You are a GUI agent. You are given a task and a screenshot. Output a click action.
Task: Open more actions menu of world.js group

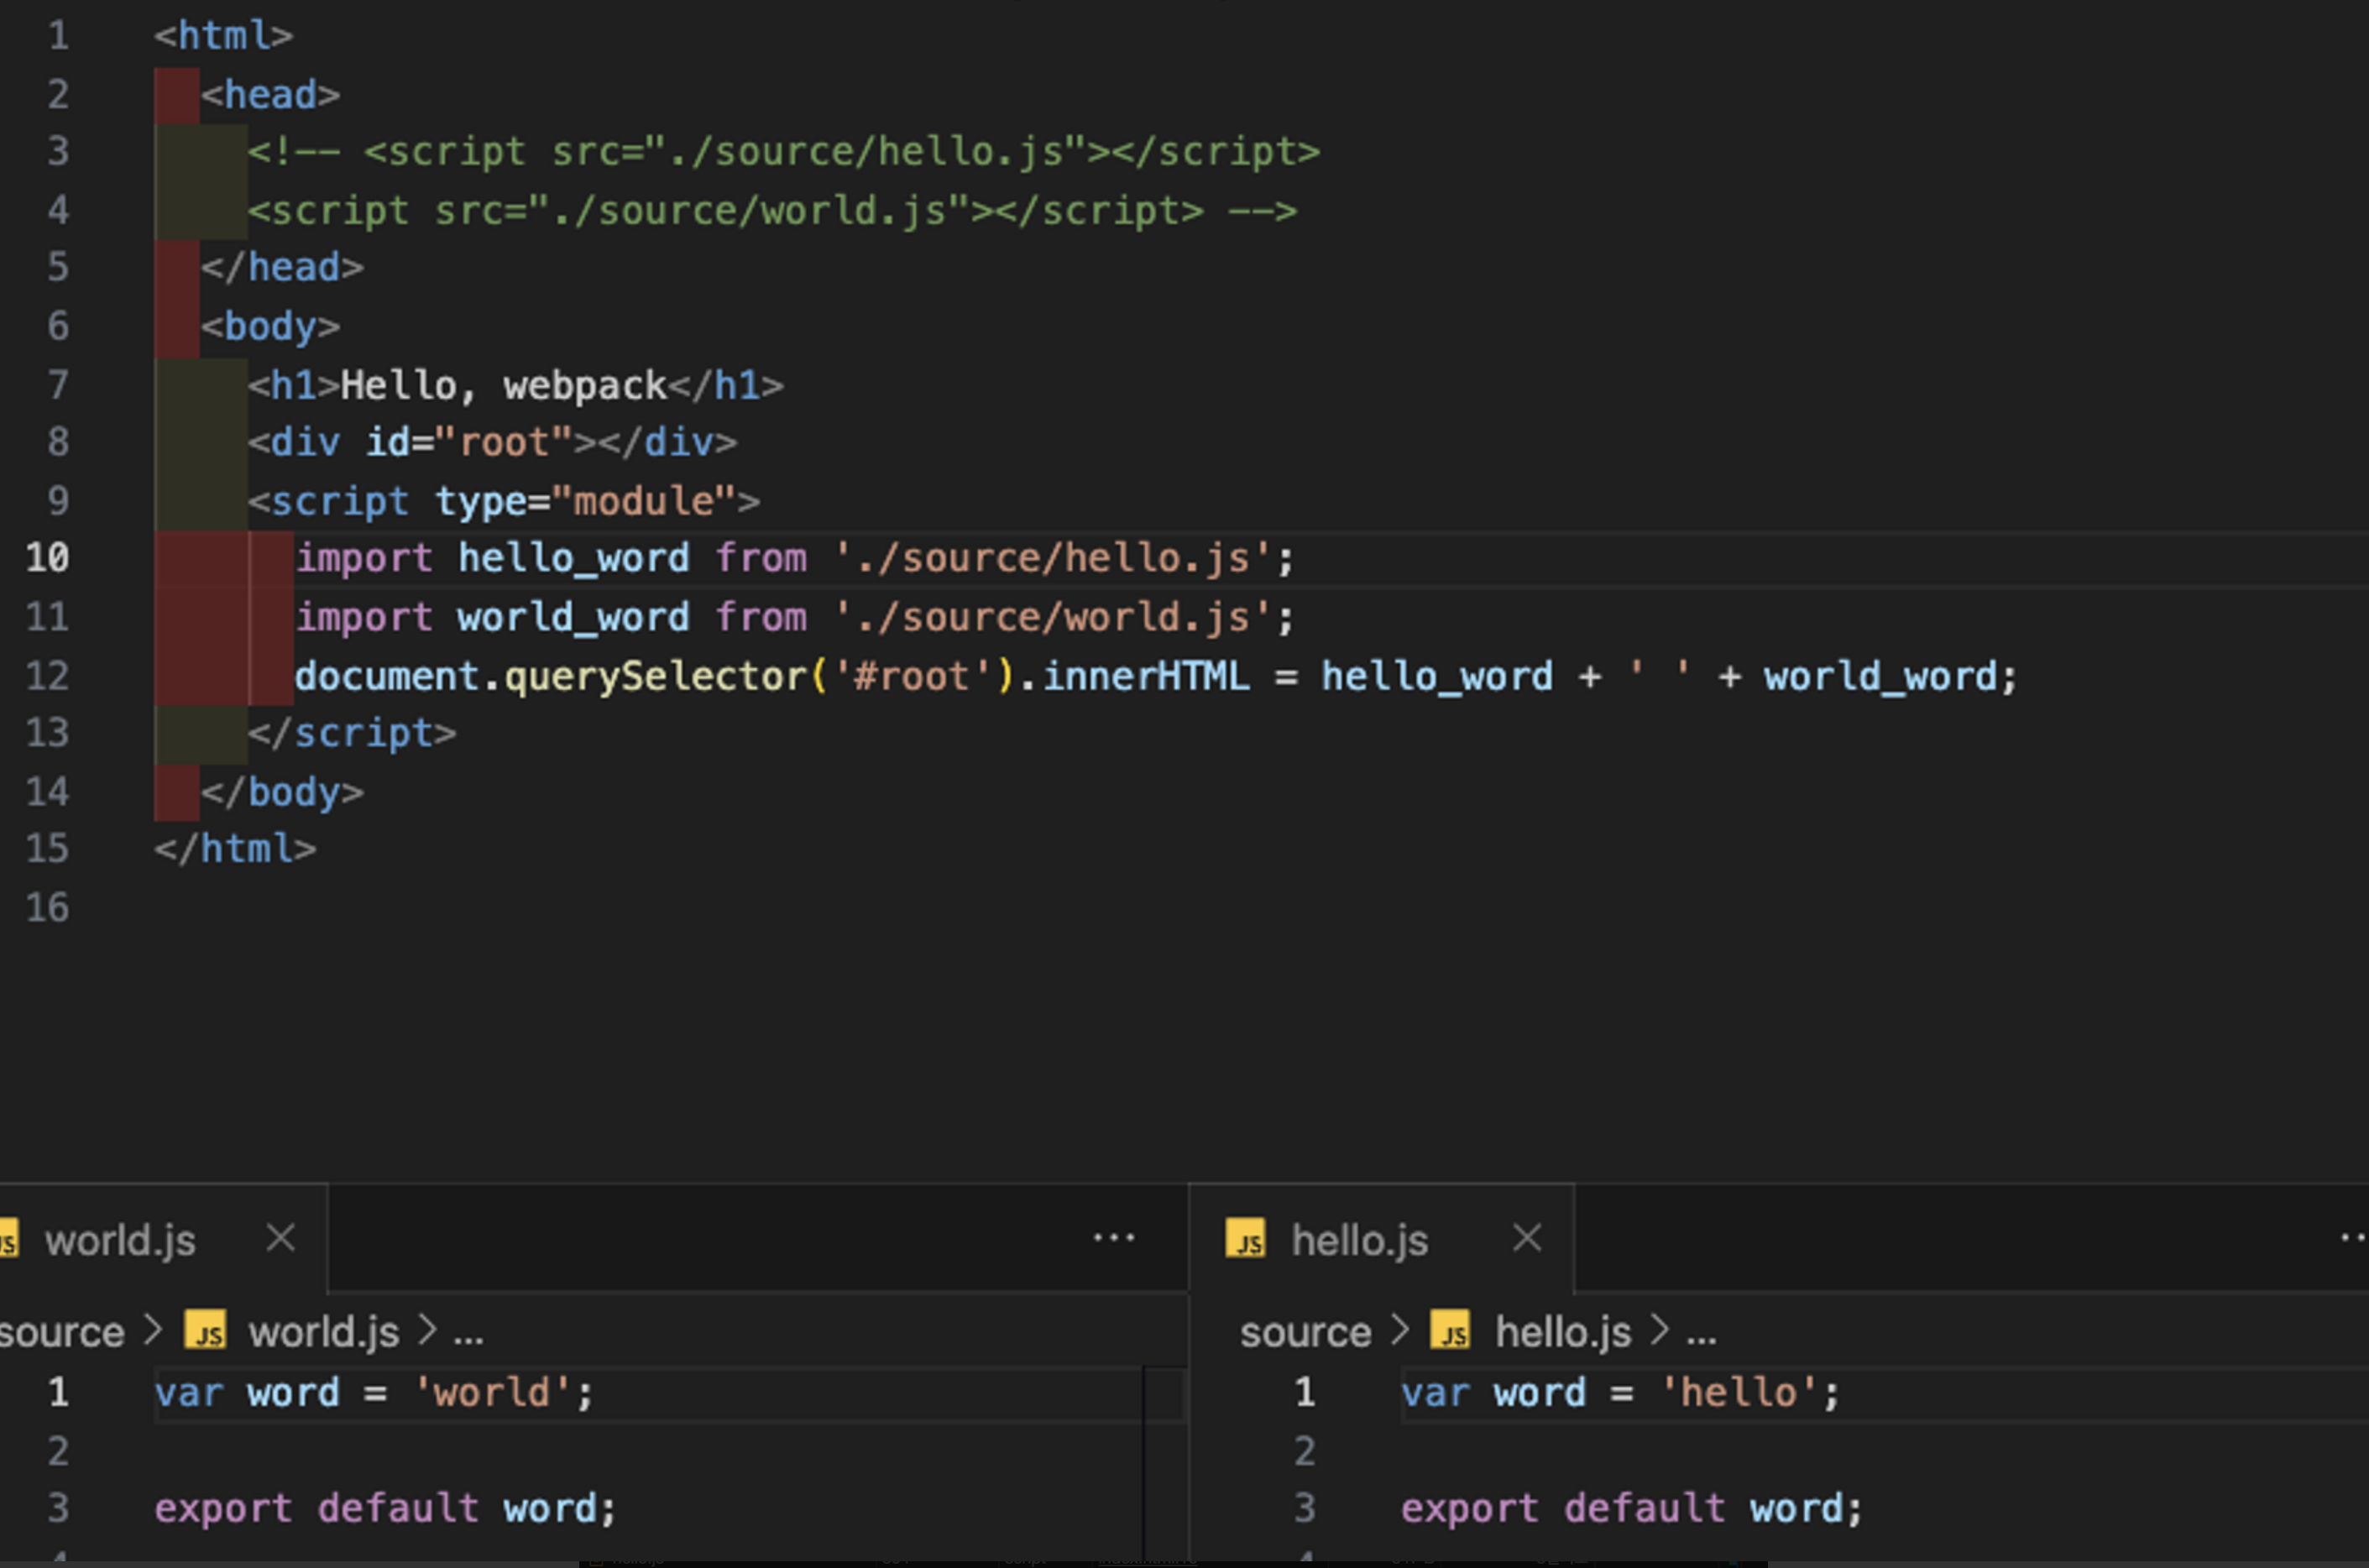pos(1113,1238)
